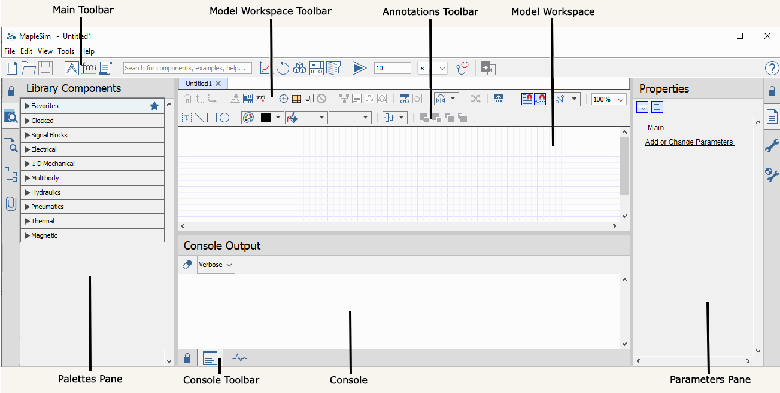
Task: Click the eraser icon in Console Output
Action: pos(188,265)
